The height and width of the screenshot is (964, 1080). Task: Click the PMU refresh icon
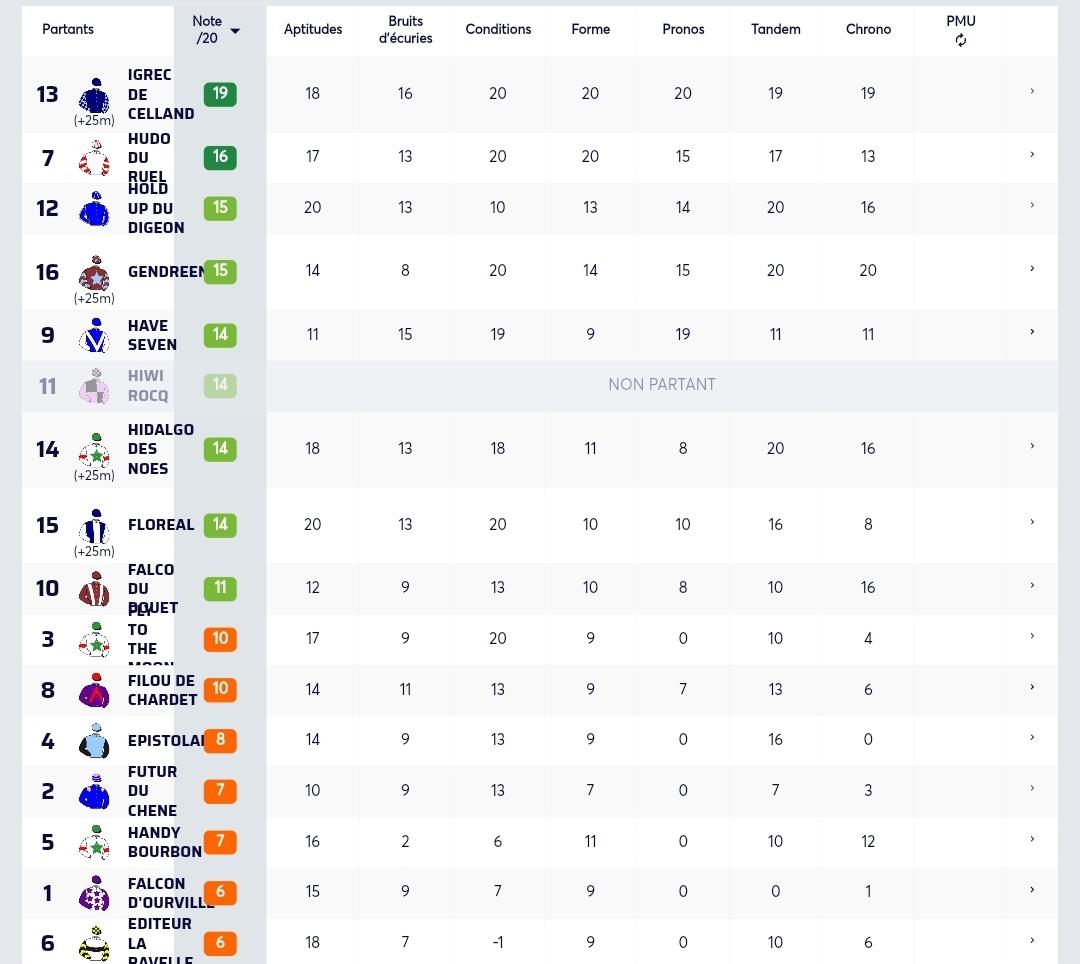tap(960, 41)
